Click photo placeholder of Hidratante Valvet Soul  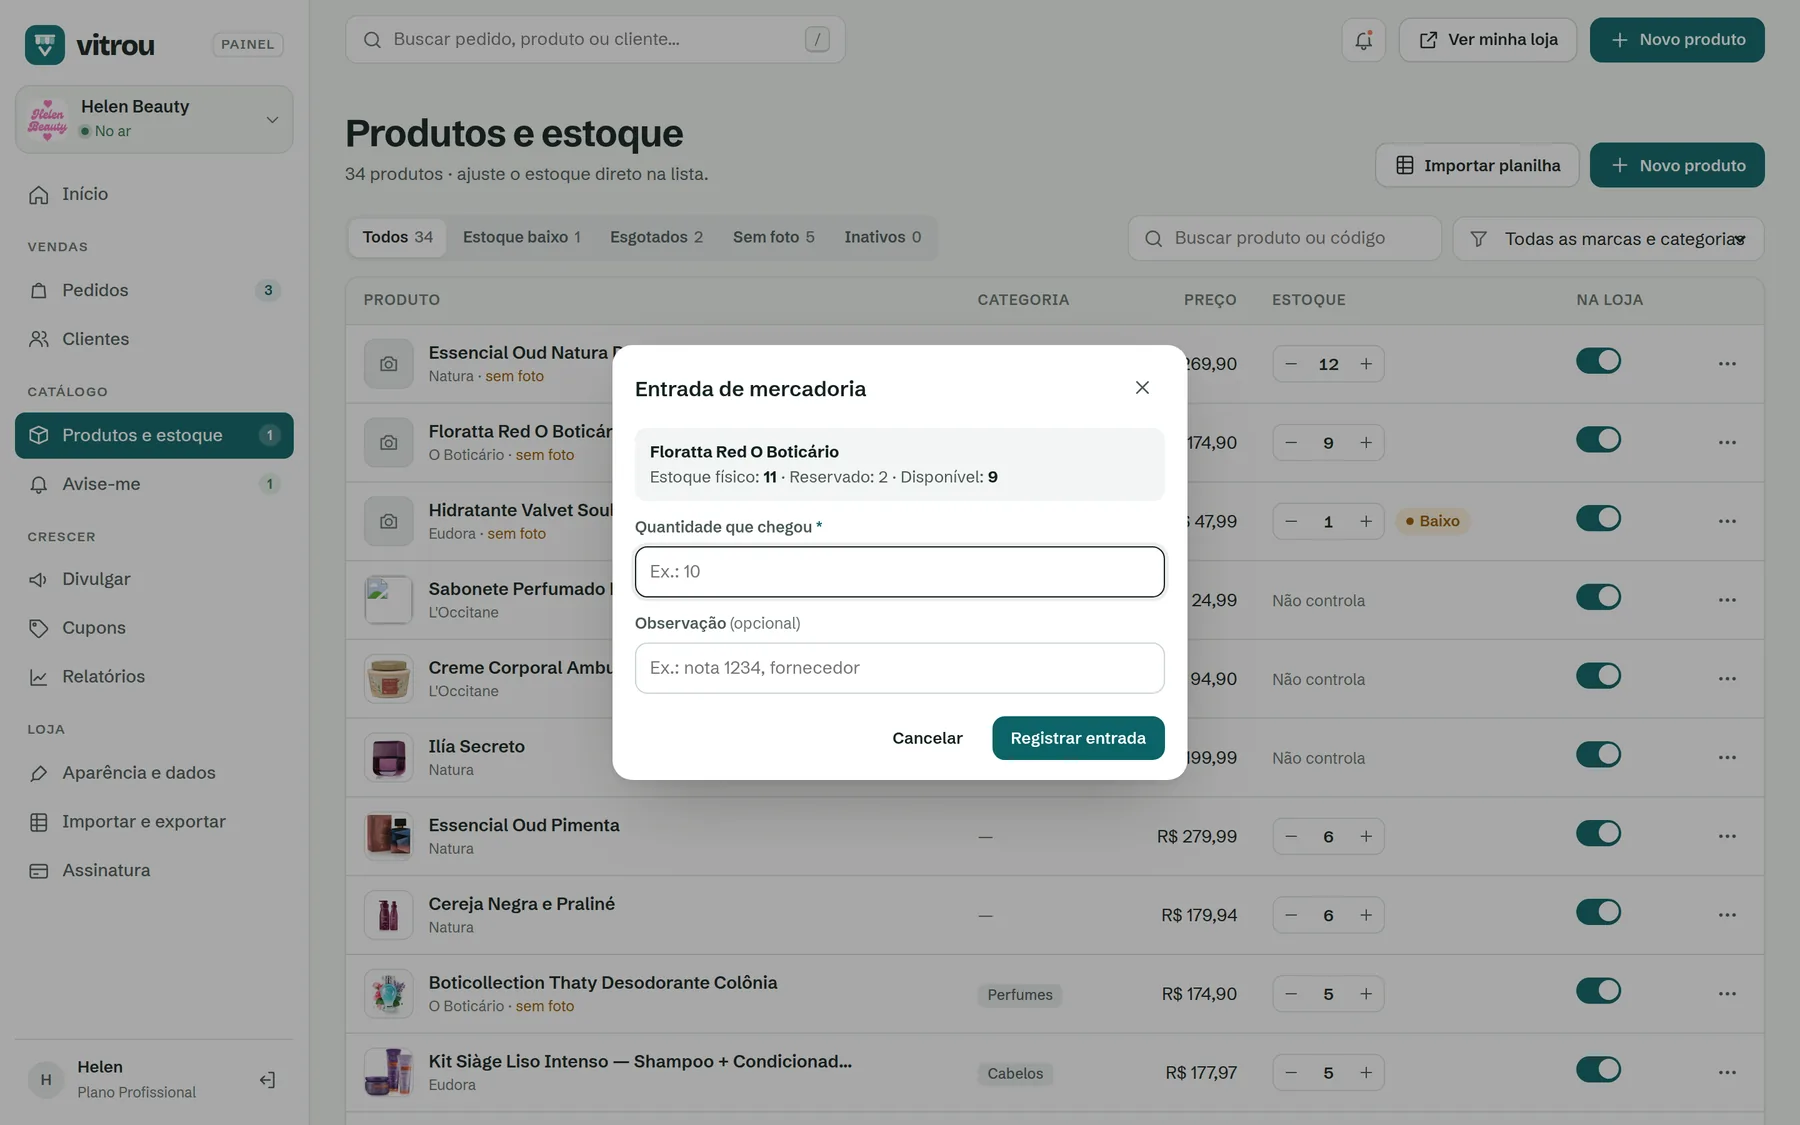[x=389, y=521]
